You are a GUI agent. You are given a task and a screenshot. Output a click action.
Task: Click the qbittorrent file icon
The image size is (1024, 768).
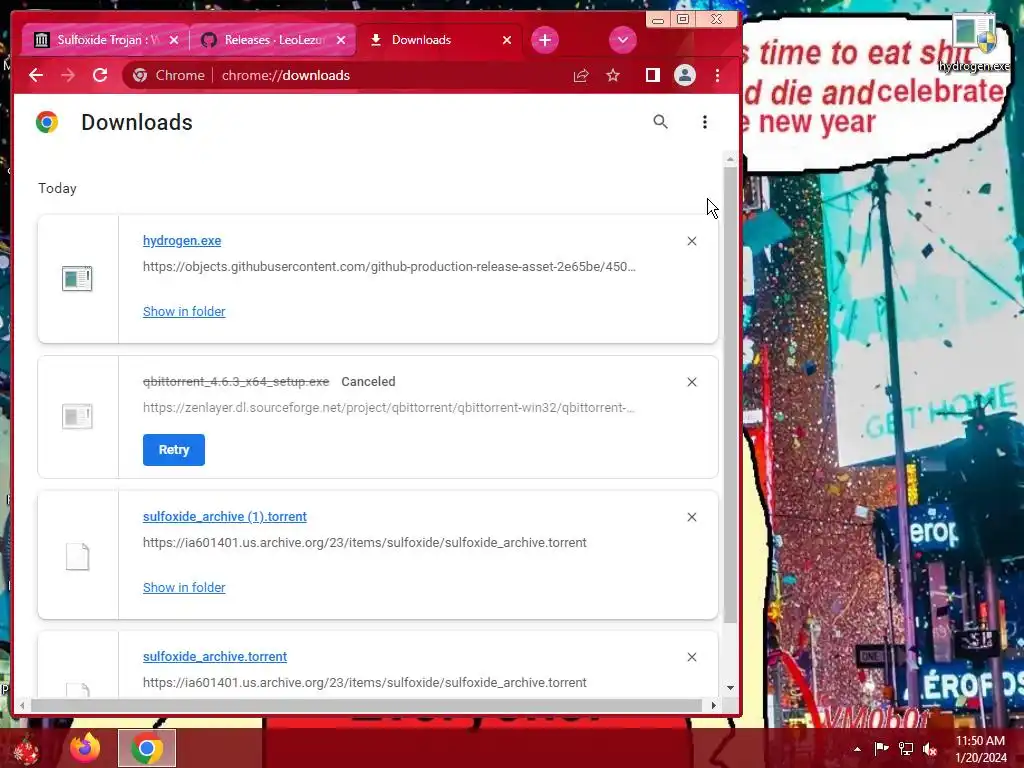77,417
